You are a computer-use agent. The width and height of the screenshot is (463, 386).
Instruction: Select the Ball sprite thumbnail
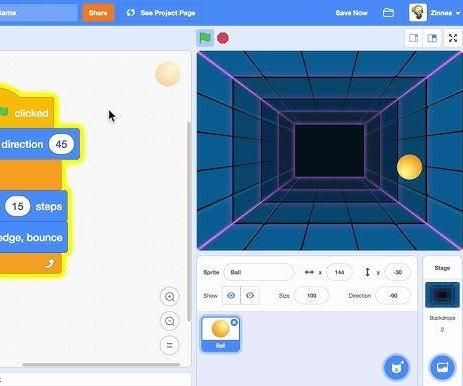(x=220, y=334)
